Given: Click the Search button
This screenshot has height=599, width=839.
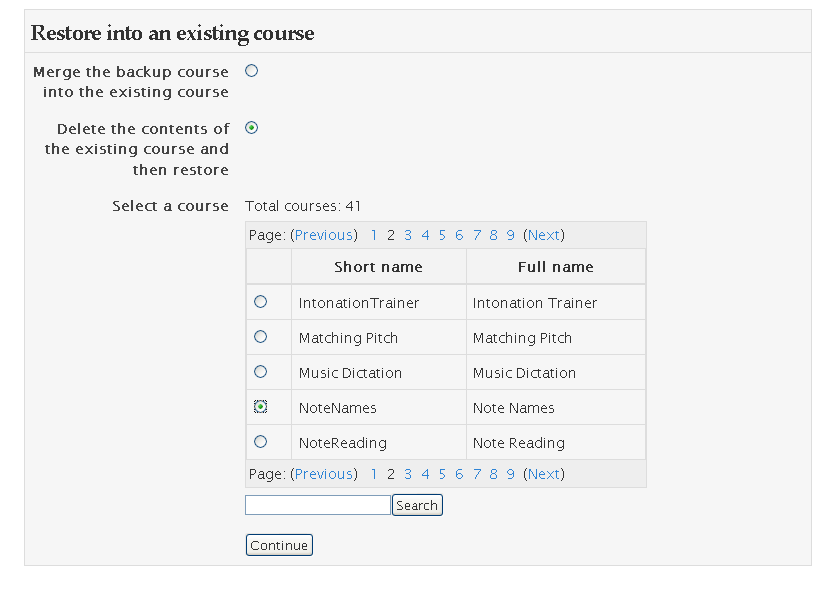Looking at the screenshot, I should (x=417, y=505).
